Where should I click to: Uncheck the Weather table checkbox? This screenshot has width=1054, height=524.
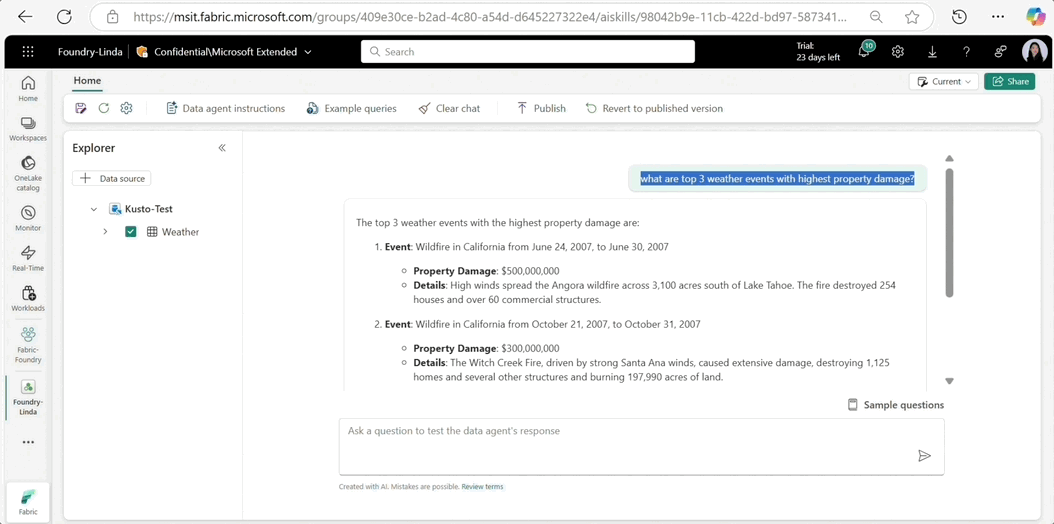tap(131, 232)
